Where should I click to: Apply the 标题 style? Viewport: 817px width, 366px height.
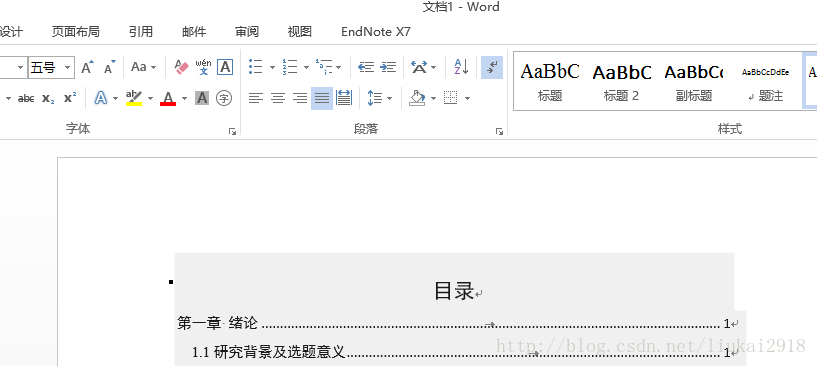[x=550, y=81]
